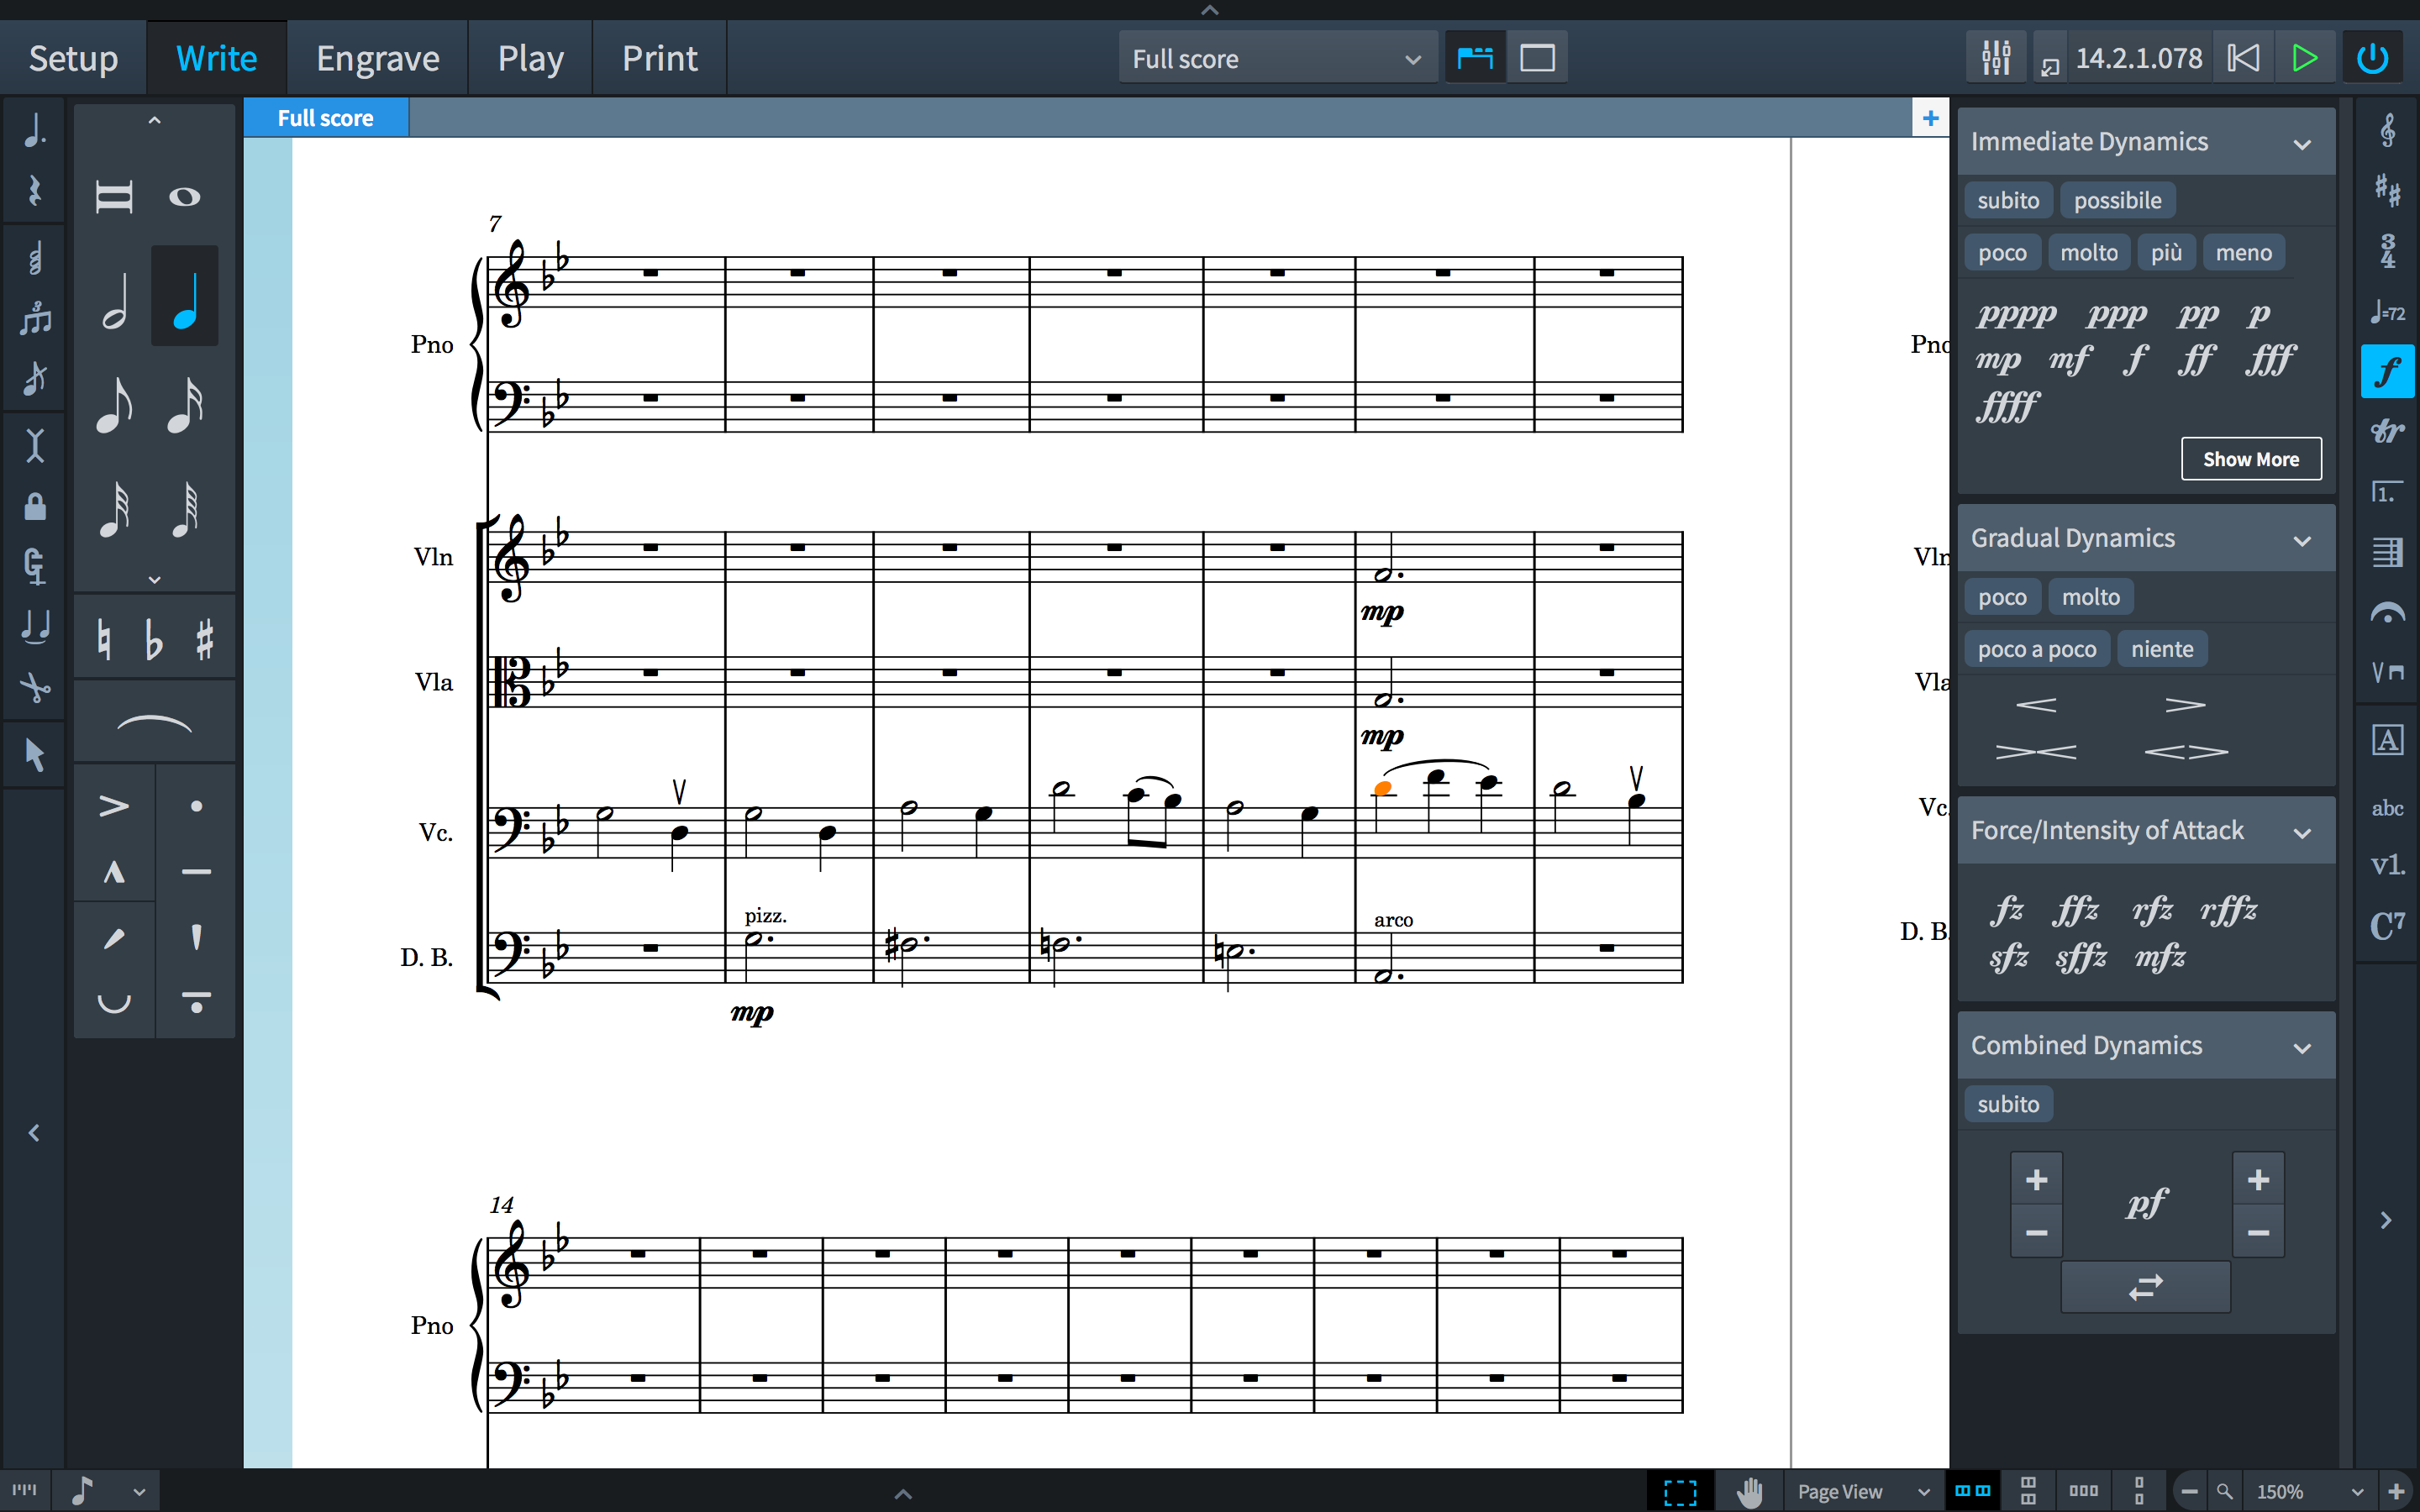Select the sharp accidental
Viewport: 2420px width, 1512px height.
[x=205, y=640]
